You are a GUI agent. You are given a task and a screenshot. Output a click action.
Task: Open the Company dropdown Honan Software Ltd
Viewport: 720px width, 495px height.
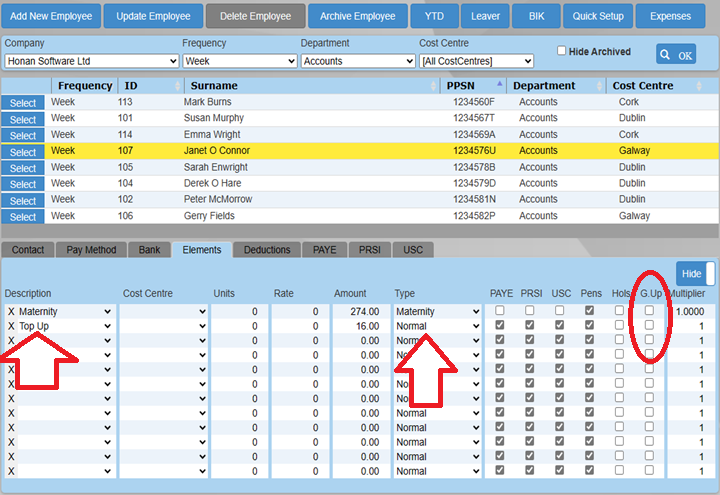point(90,61)
